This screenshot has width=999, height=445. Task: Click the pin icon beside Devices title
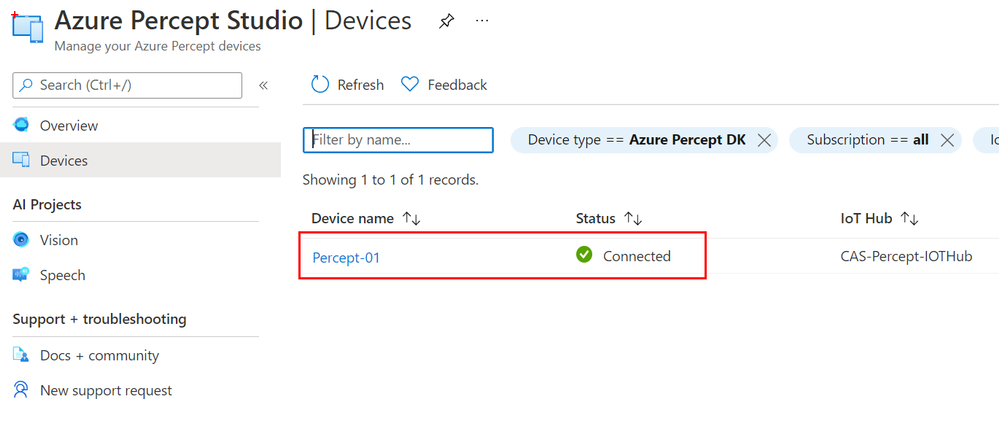click(447, 21)
